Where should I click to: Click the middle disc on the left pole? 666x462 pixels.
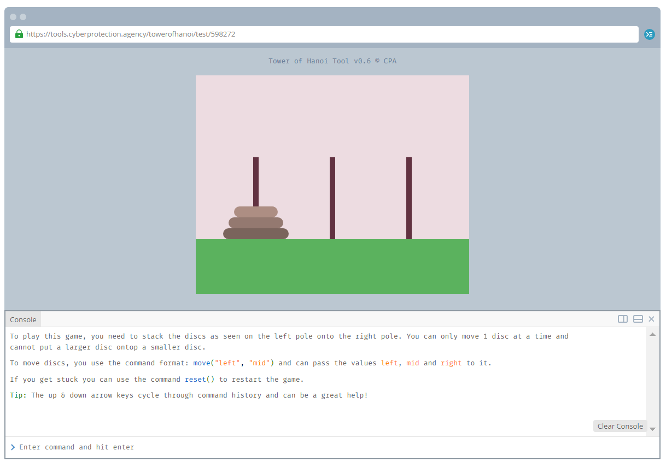256,222
